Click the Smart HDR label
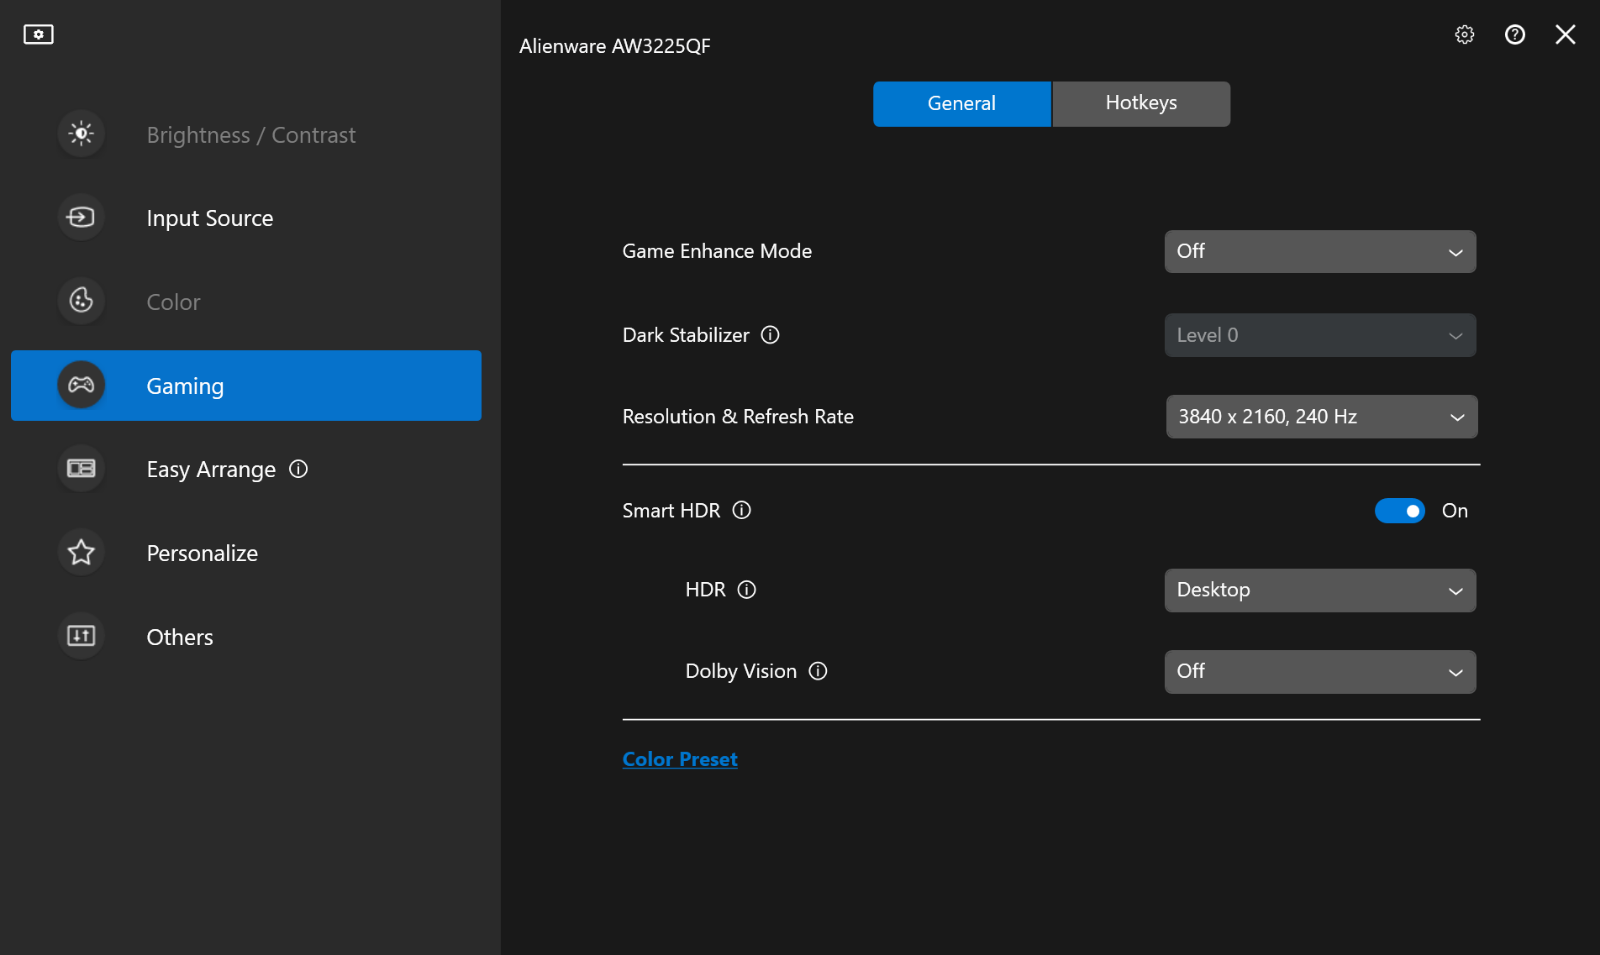This screenshot has height=955, width=1600. tap(671, 511)
